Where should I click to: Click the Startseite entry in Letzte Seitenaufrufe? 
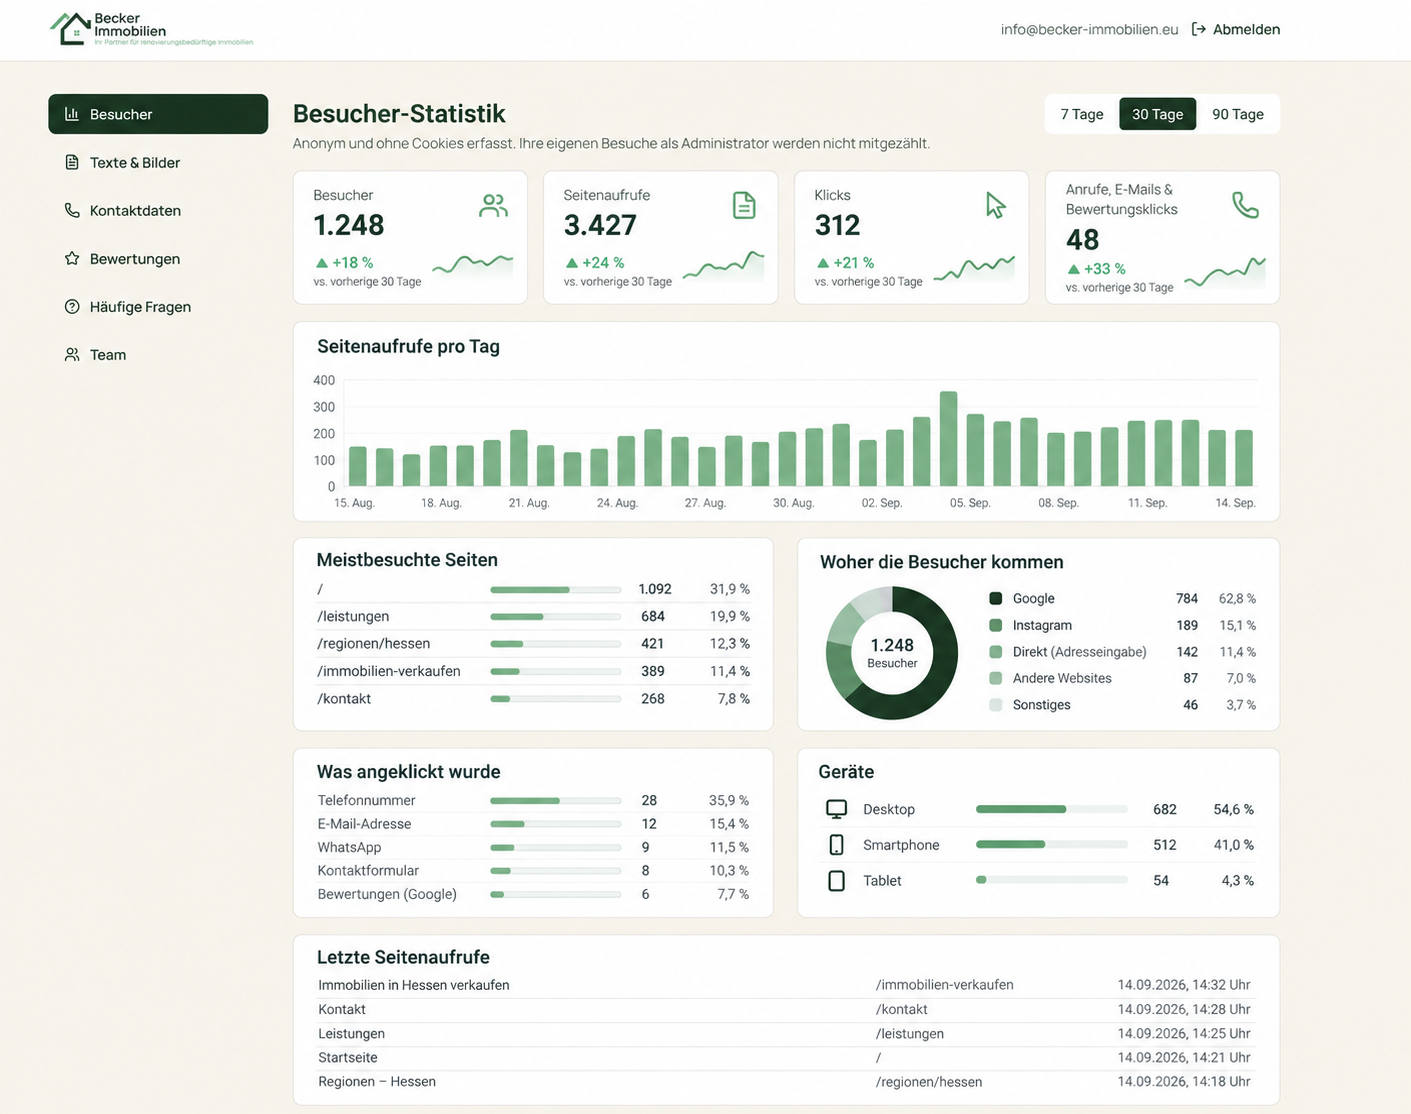[x=348, y=1057]
